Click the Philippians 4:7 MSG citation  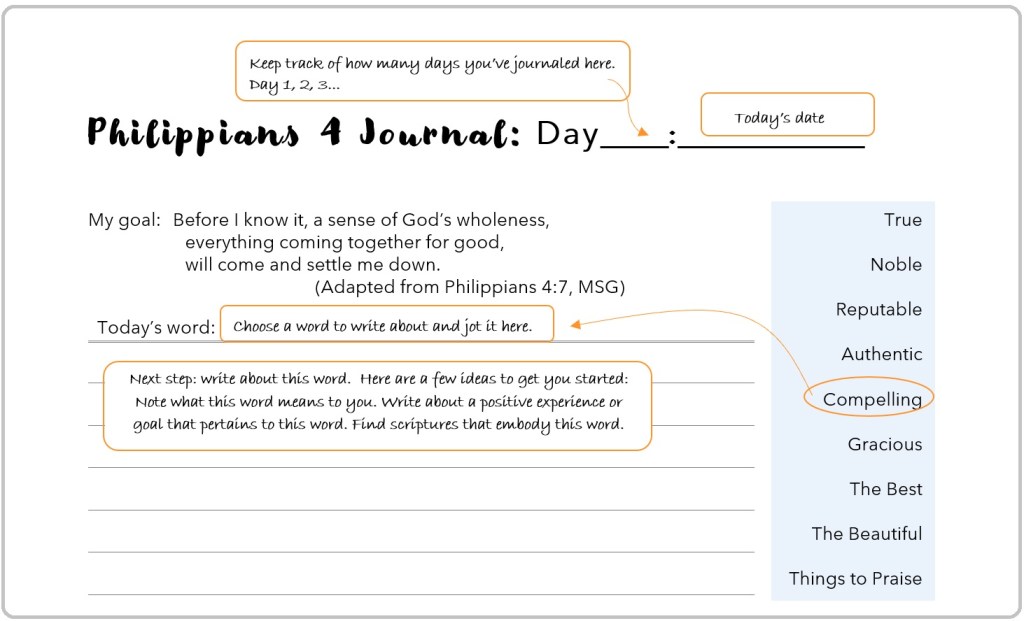(469, 288)
